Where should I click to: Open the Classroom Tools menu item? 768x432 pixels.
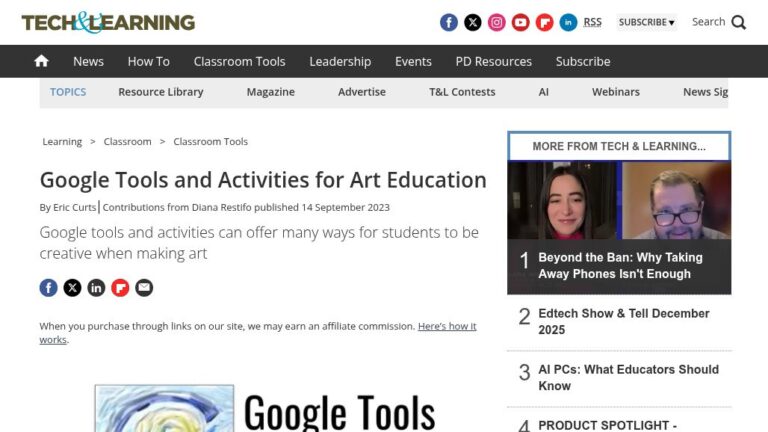click(x=240, y=61)
